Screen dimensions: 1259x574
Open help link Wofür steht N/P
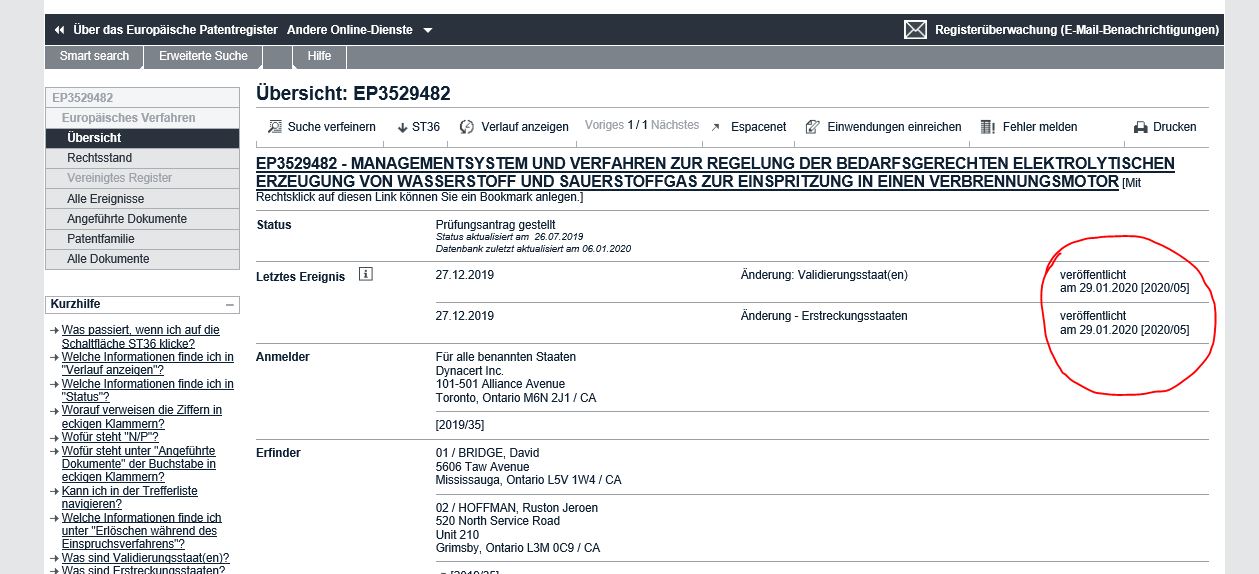click(110, 437)
